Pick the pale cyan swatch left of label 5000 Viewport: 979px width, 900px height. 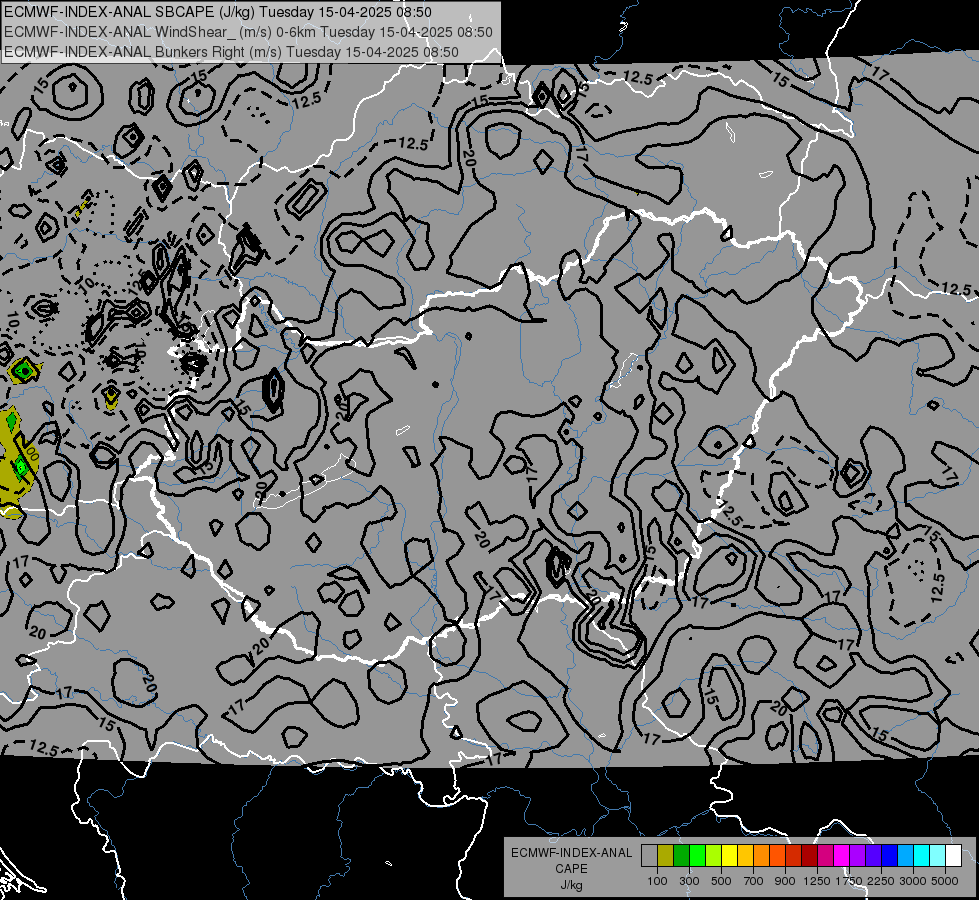[937, 856]
